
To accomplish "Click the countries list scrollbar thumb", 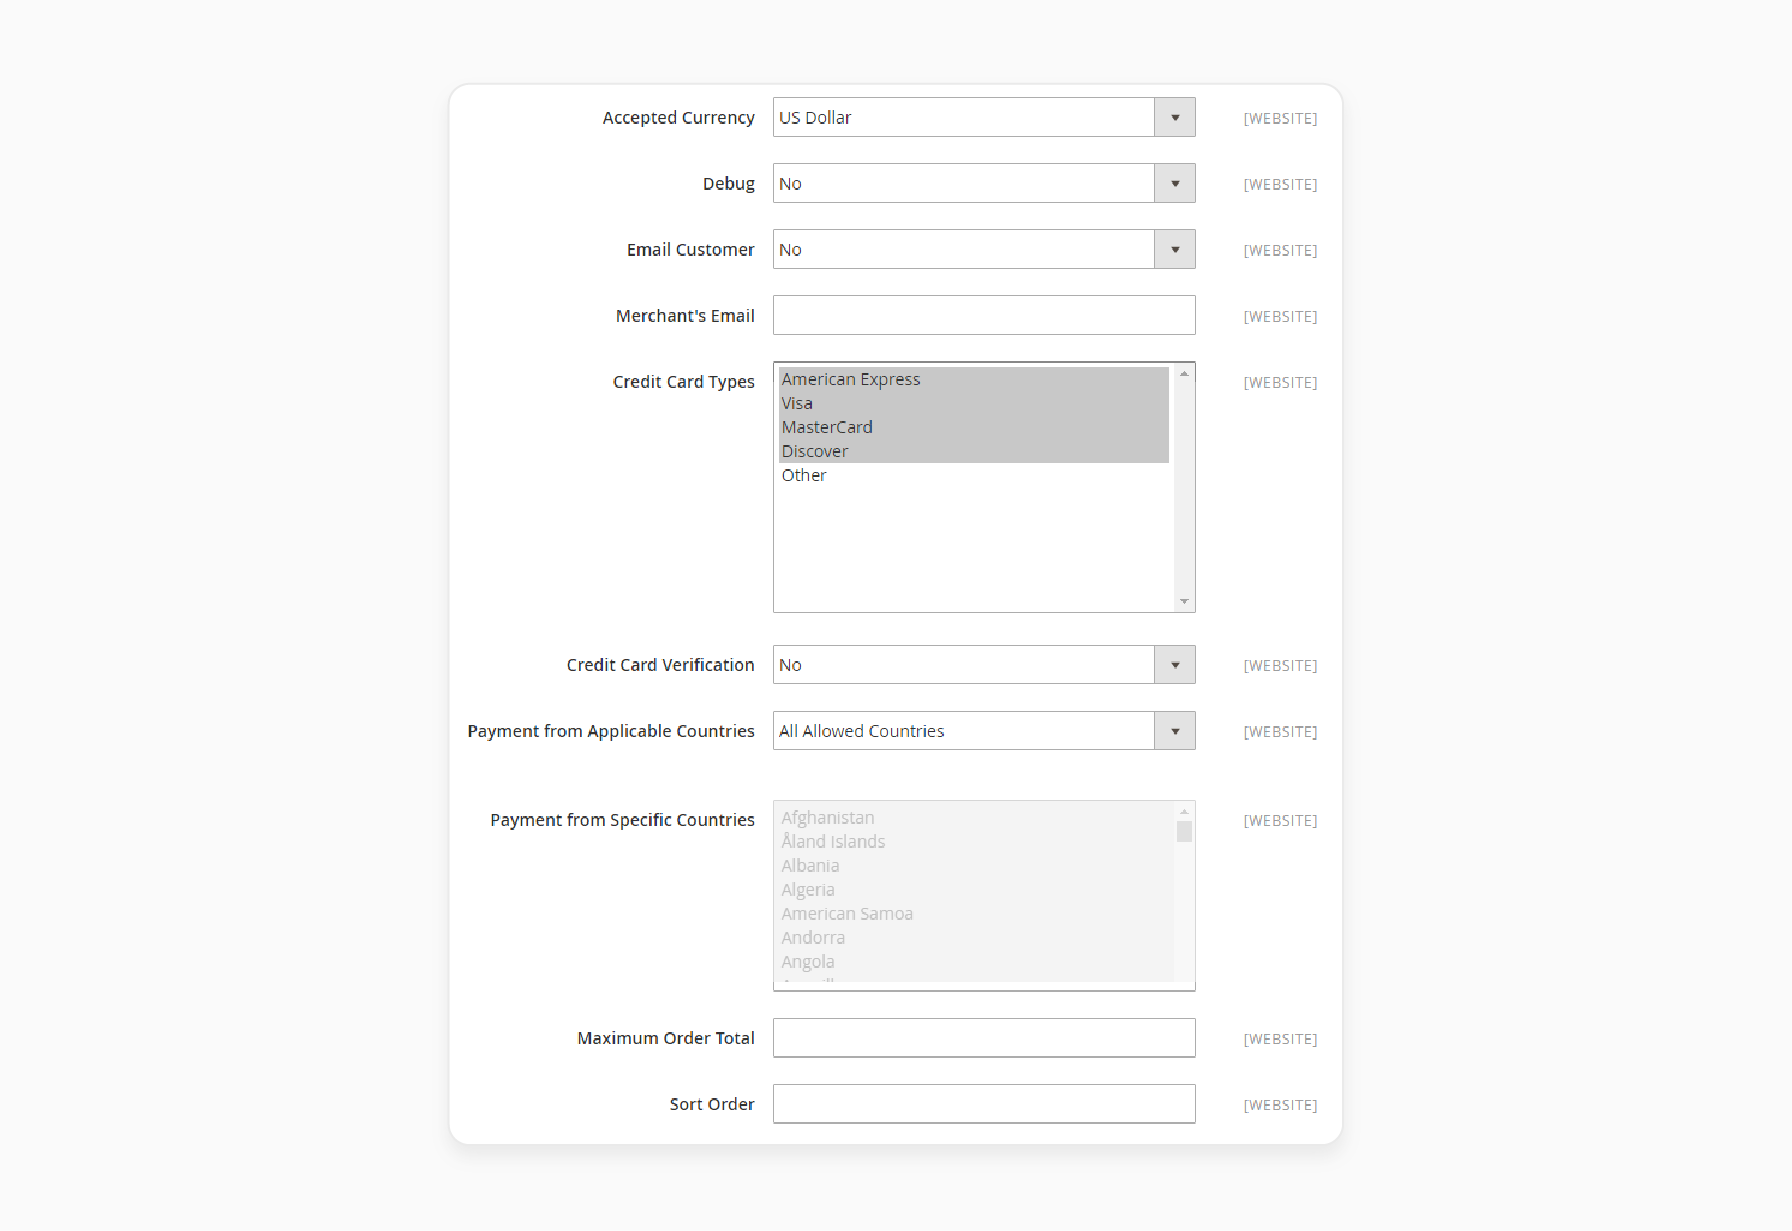I will click(x=1184, y=832).
